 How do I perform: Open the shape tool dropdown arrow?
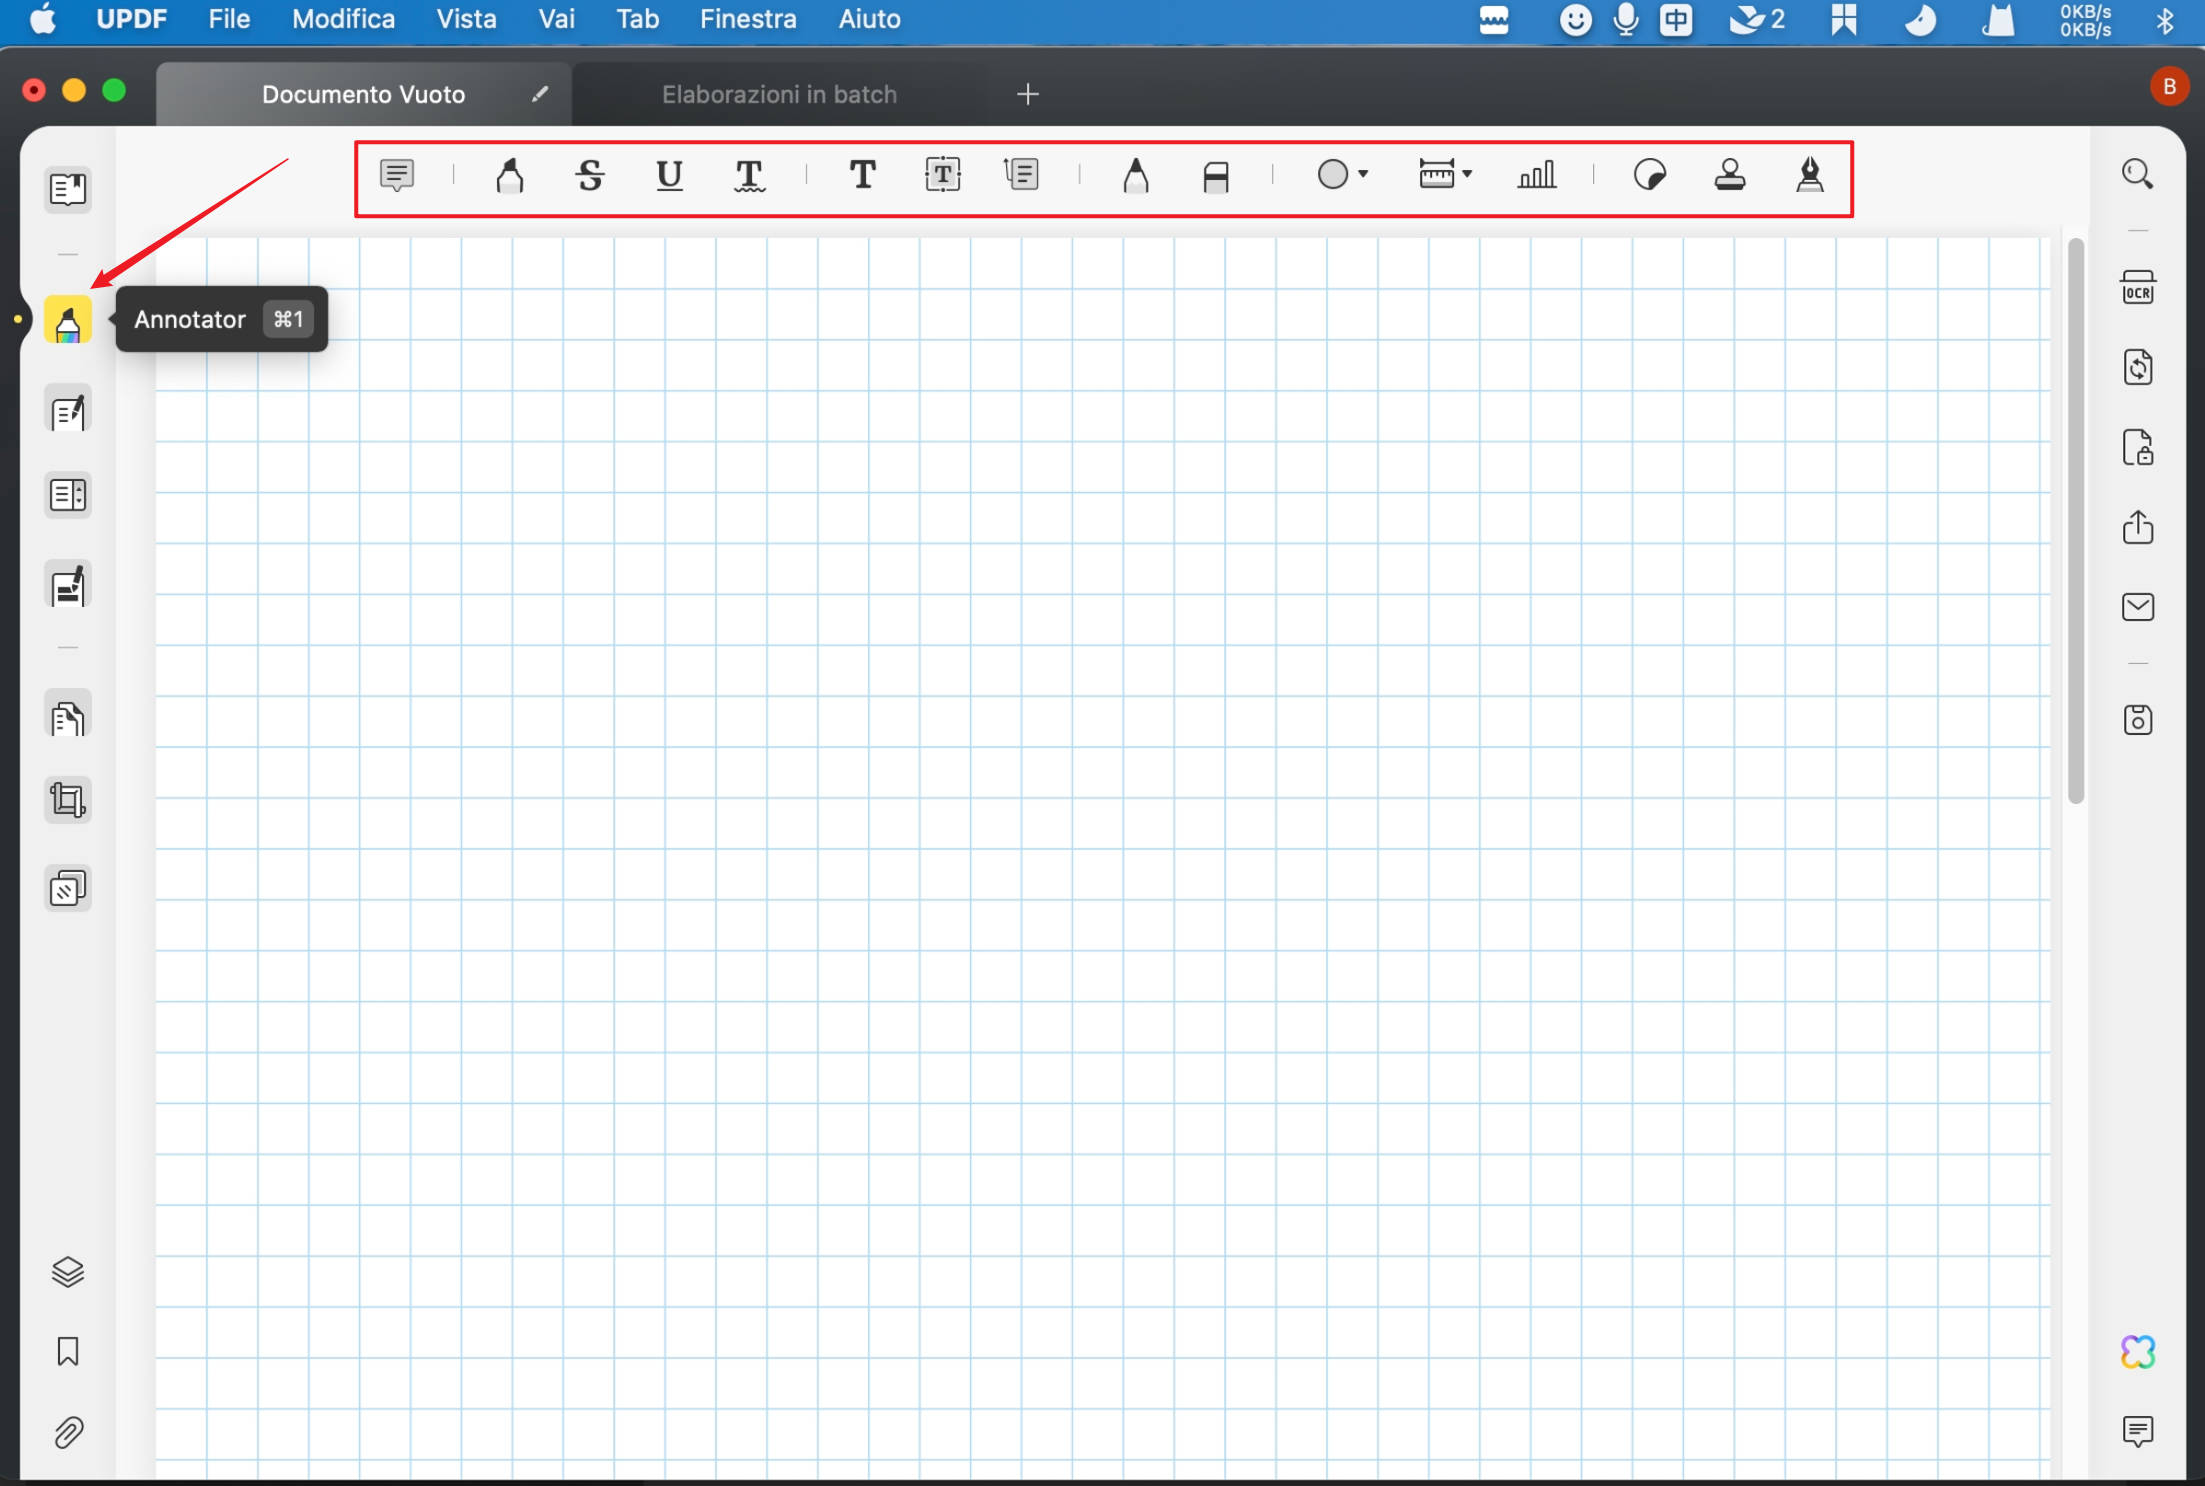click(x=1363, y=175)
